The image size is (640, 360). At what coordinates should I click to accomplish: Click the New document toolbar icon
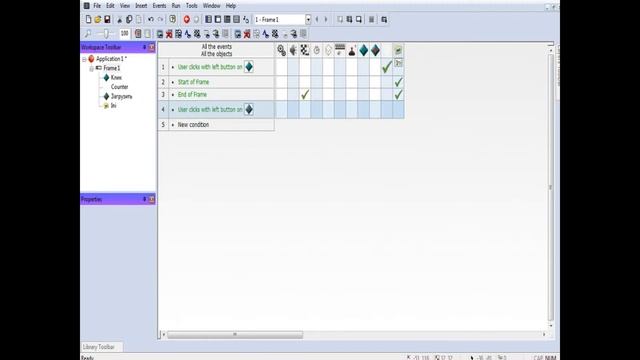(x=88, y=19)
